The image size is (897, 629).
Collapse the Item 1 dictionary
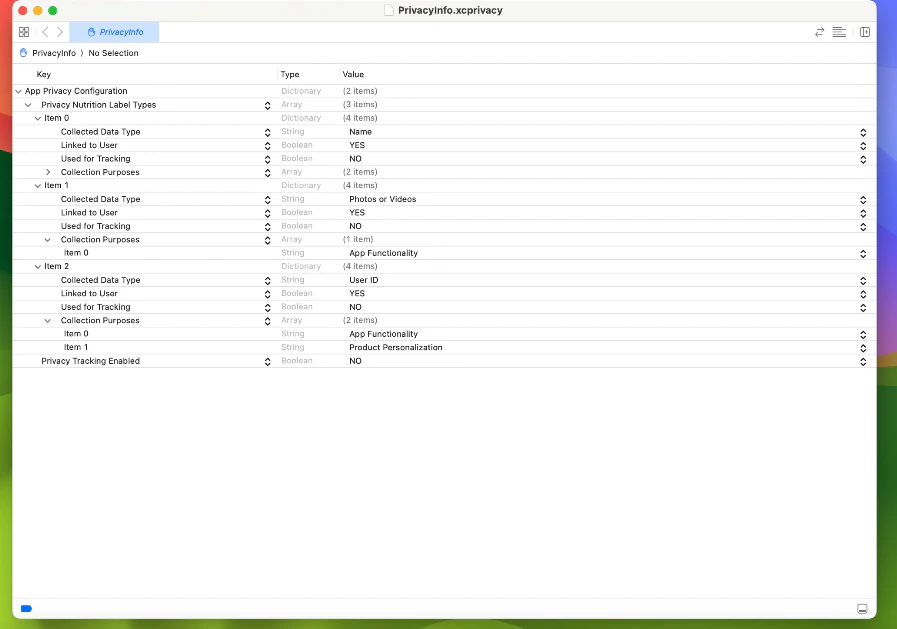click(38, 186)
